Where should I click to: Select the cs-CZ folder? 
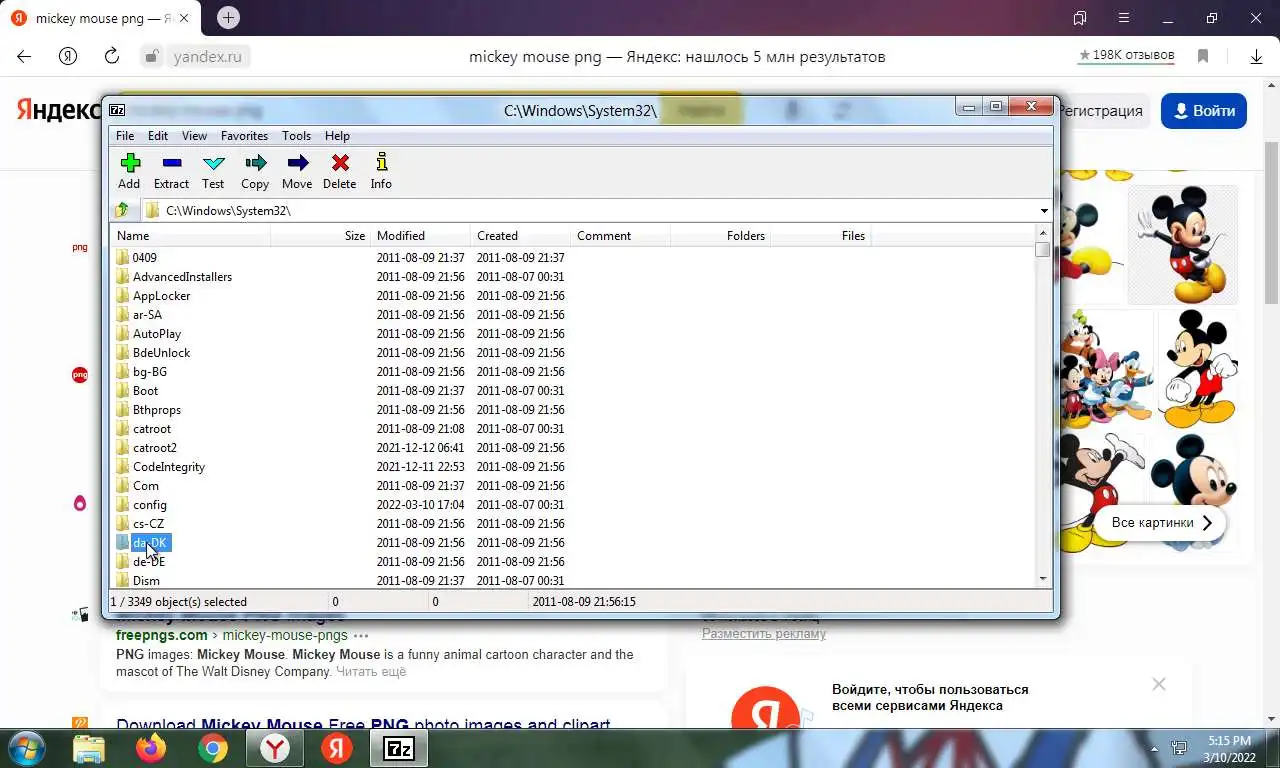tap(139, 524)
